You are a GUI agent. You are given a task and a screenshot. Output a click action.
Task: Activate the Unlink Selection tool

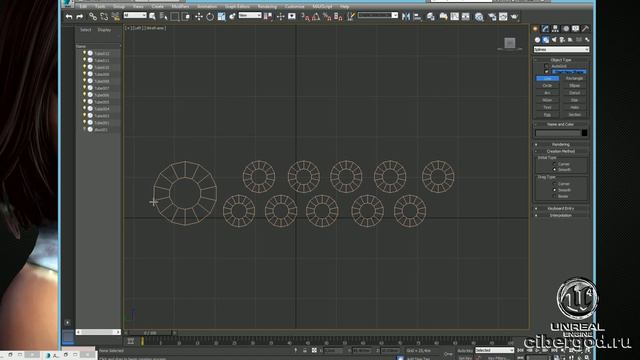[104, 16]
